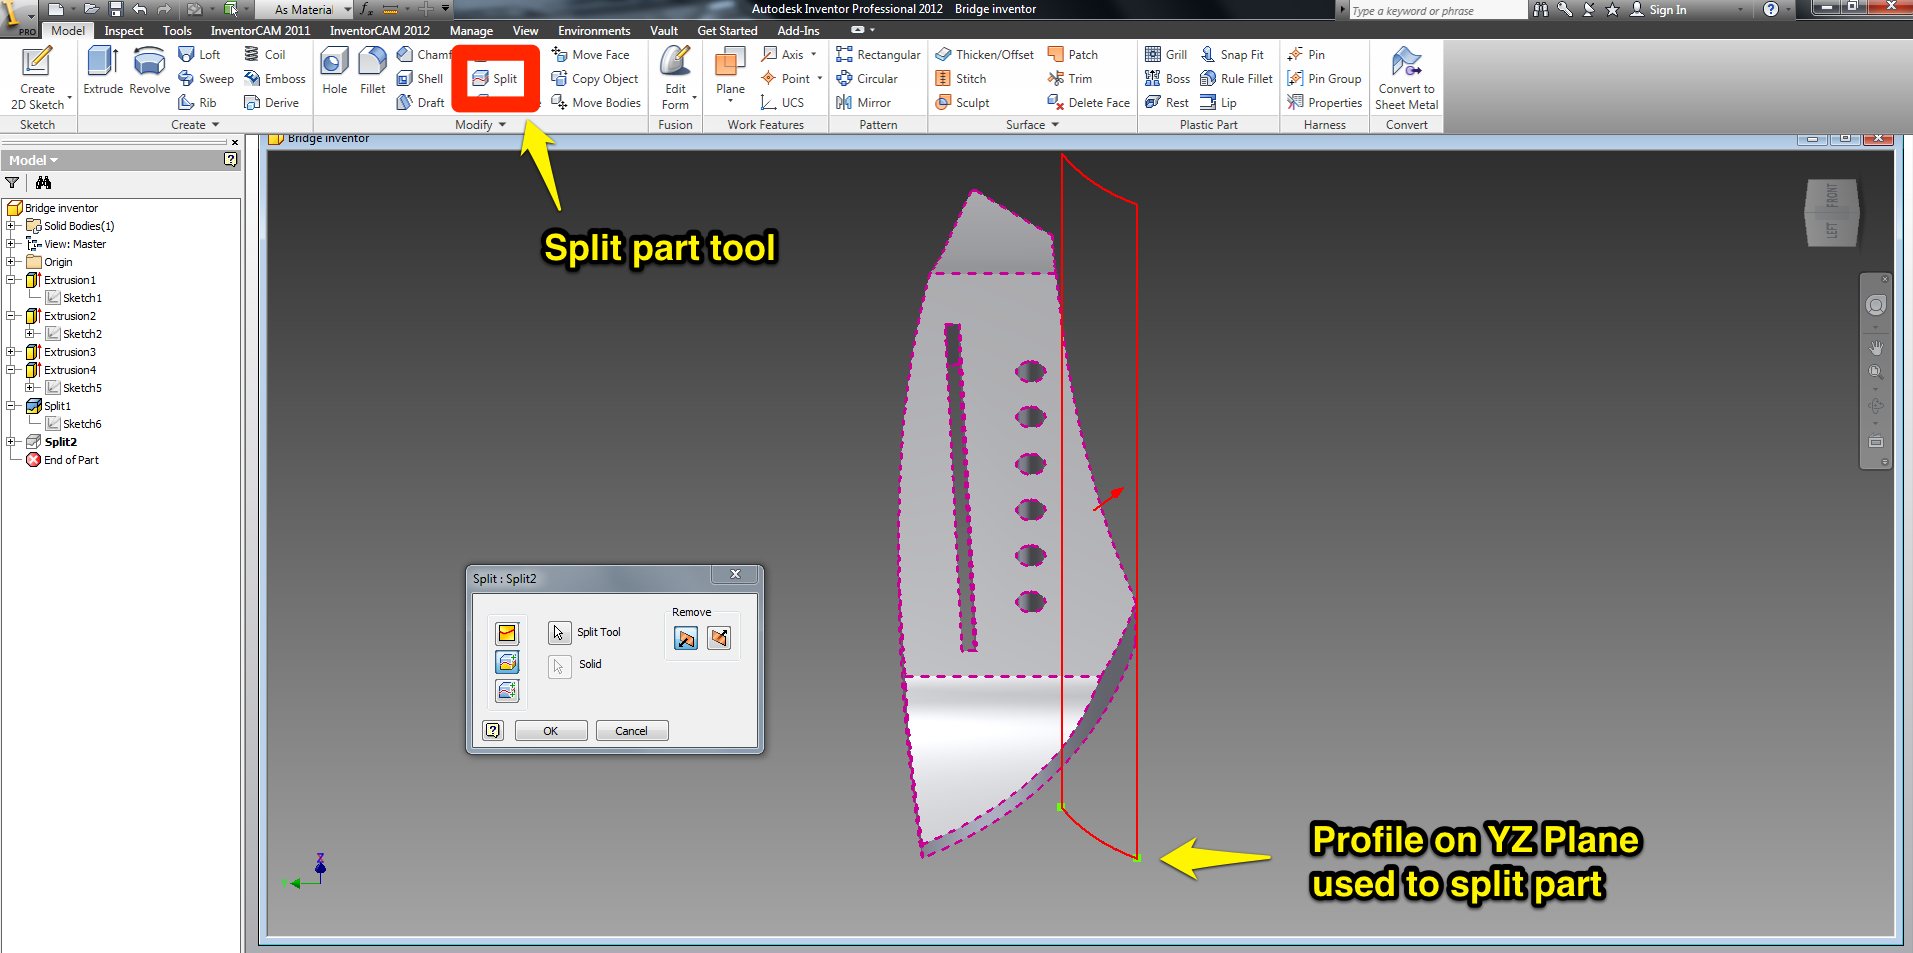The height and width of the screenshot is (953, 1913).
Task: Select the Hole tool
Action: (x=335, y=70)
